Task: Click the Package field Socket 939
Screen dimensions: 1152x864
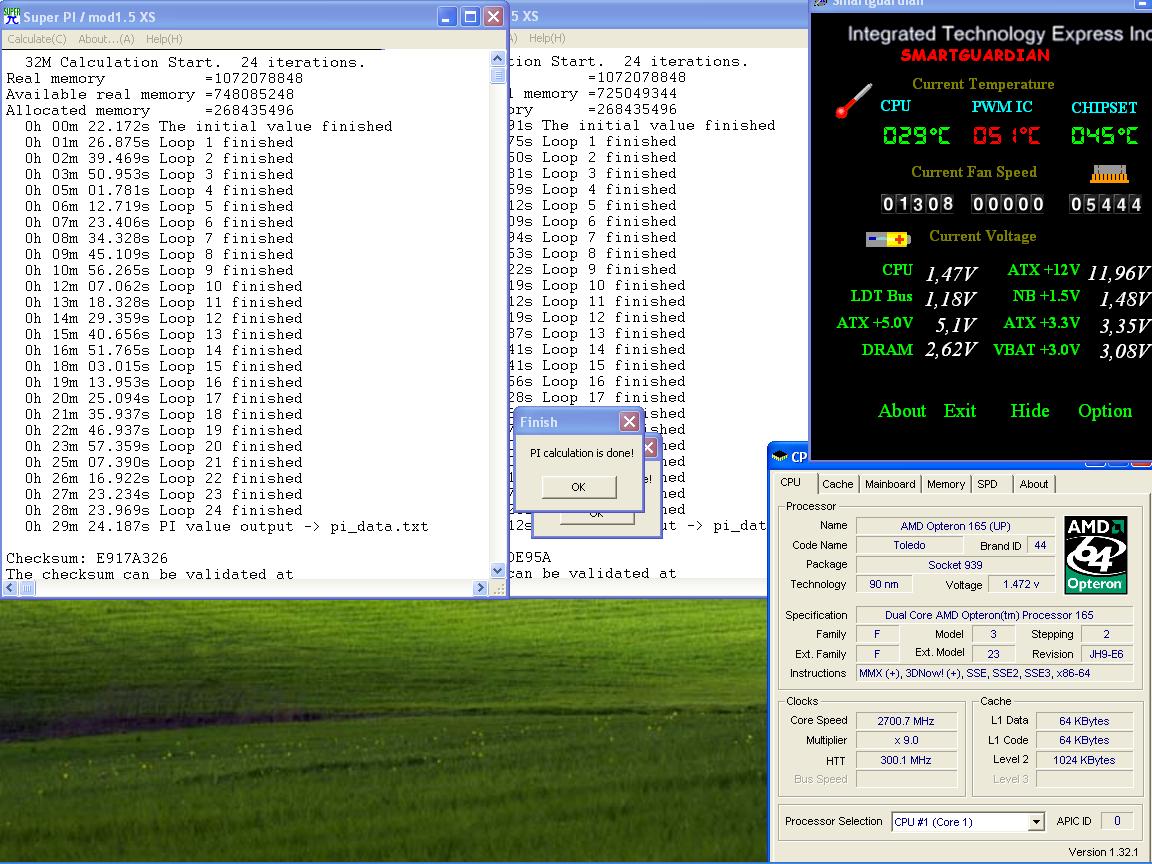Action: pyautogui.click(x=955, y=565)
